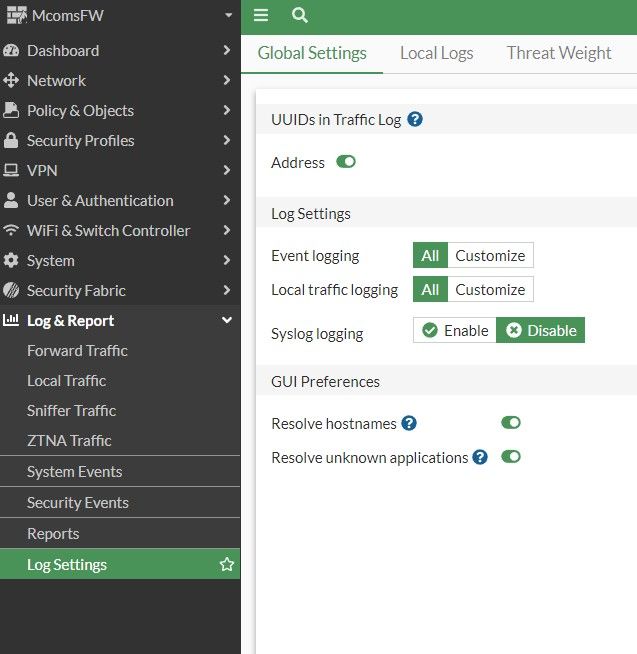The height and width of the screenshot is (654, 637).
Task: Switch to the Local Logs tab
Action: (436, 53)
